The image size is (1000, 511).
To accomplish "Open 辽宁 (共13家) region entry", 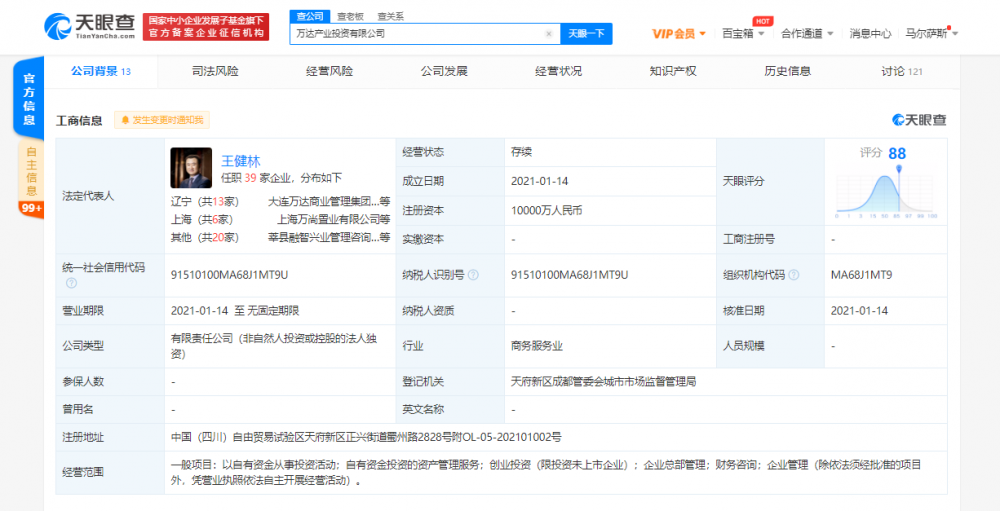I will pyautogui.click(x=204, y=202).
